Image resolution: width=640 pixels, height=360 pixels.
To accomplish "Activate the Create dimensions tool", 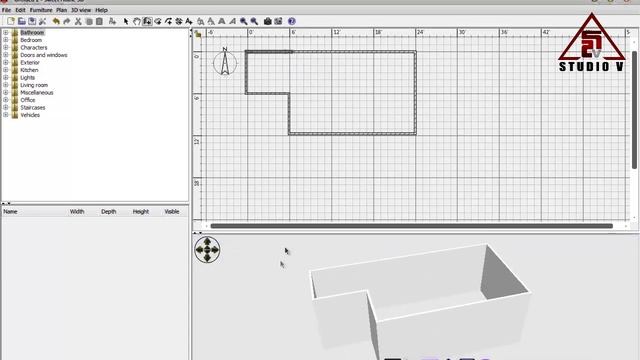I will pyautogui.click(x=179, y=21).
